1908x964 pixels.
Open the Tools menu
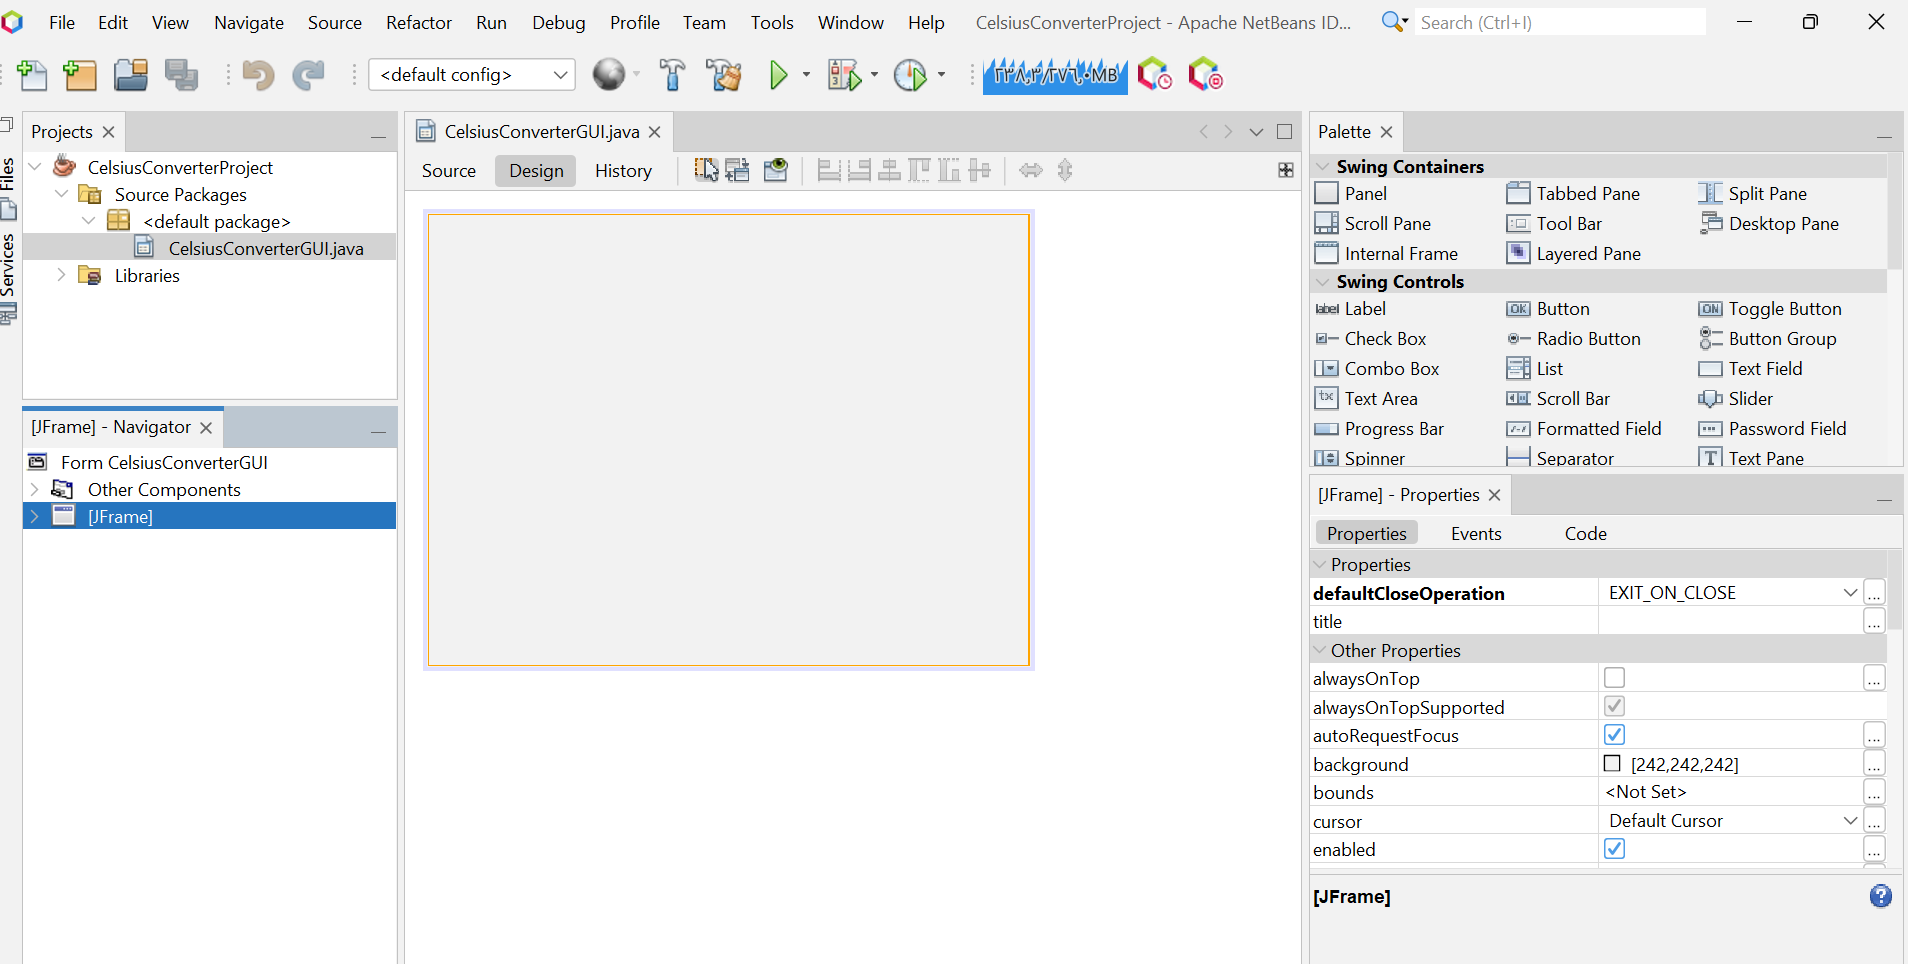tap(772, 22)
